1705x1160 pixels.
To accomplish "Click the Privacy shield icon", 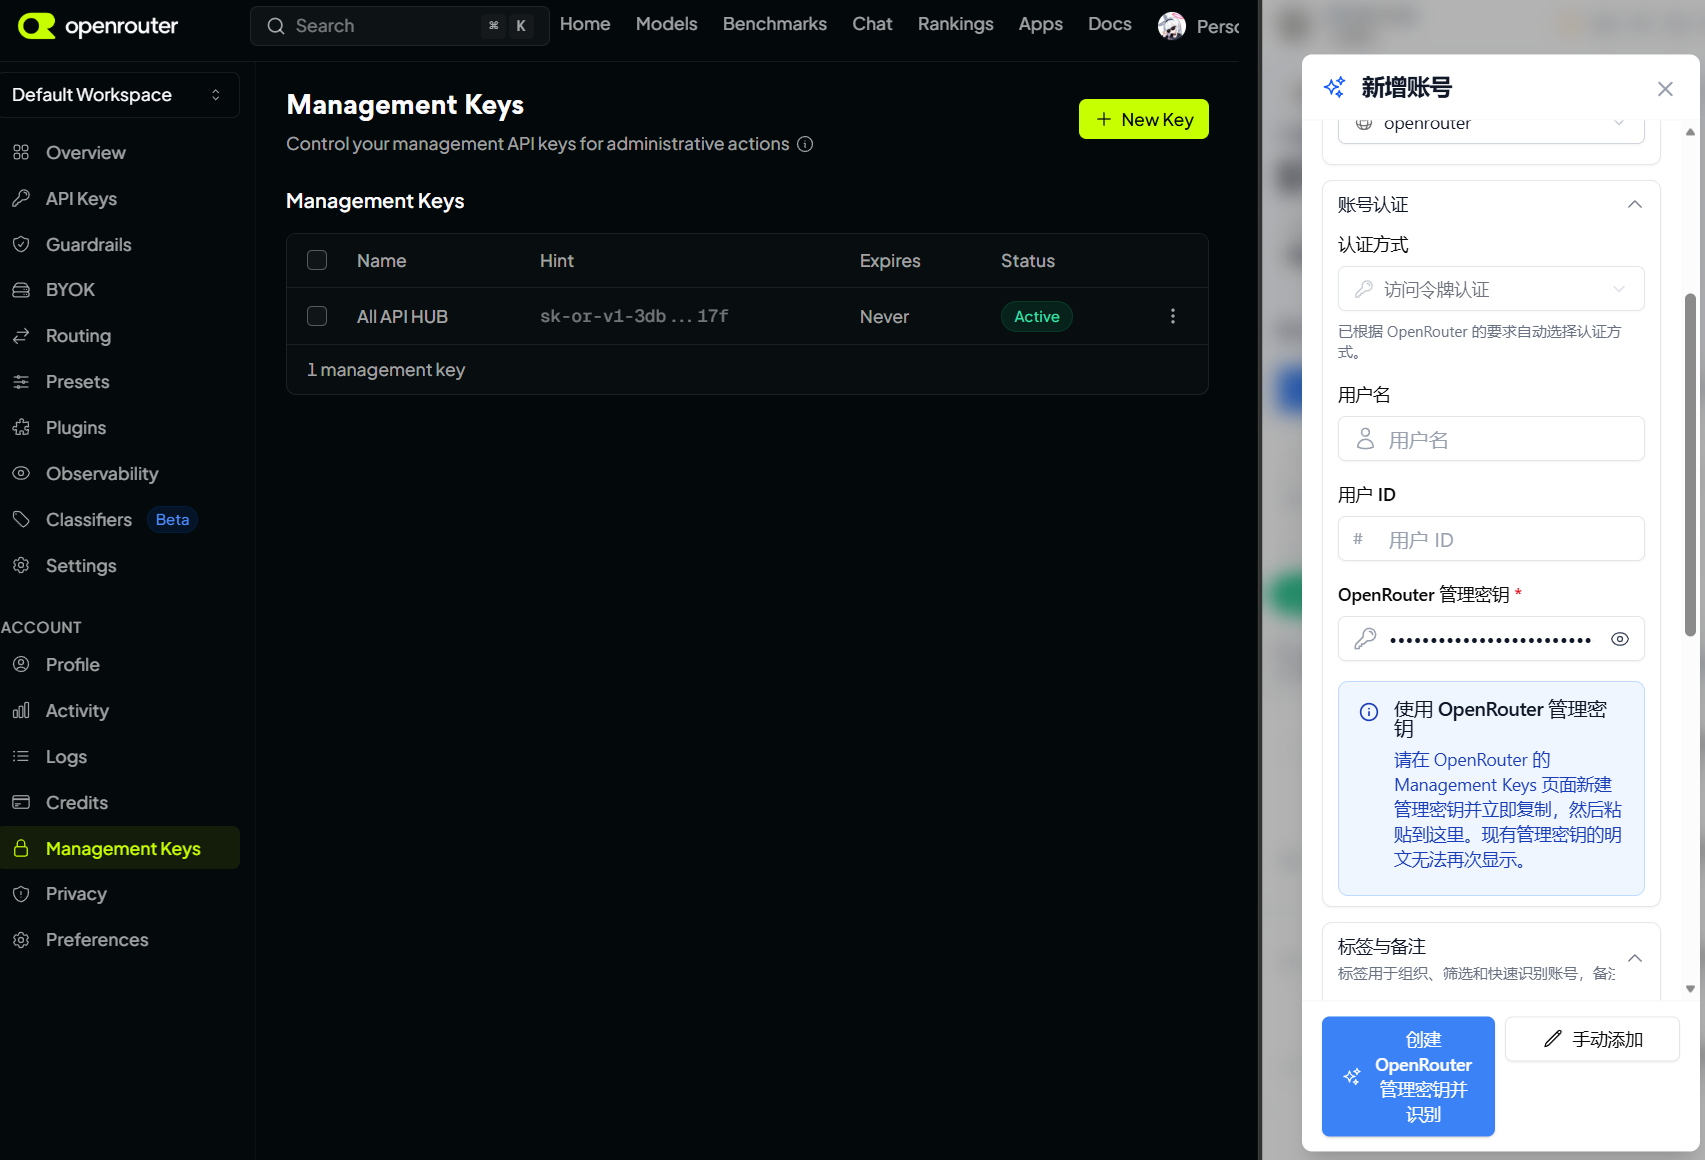I will (21, 894).
